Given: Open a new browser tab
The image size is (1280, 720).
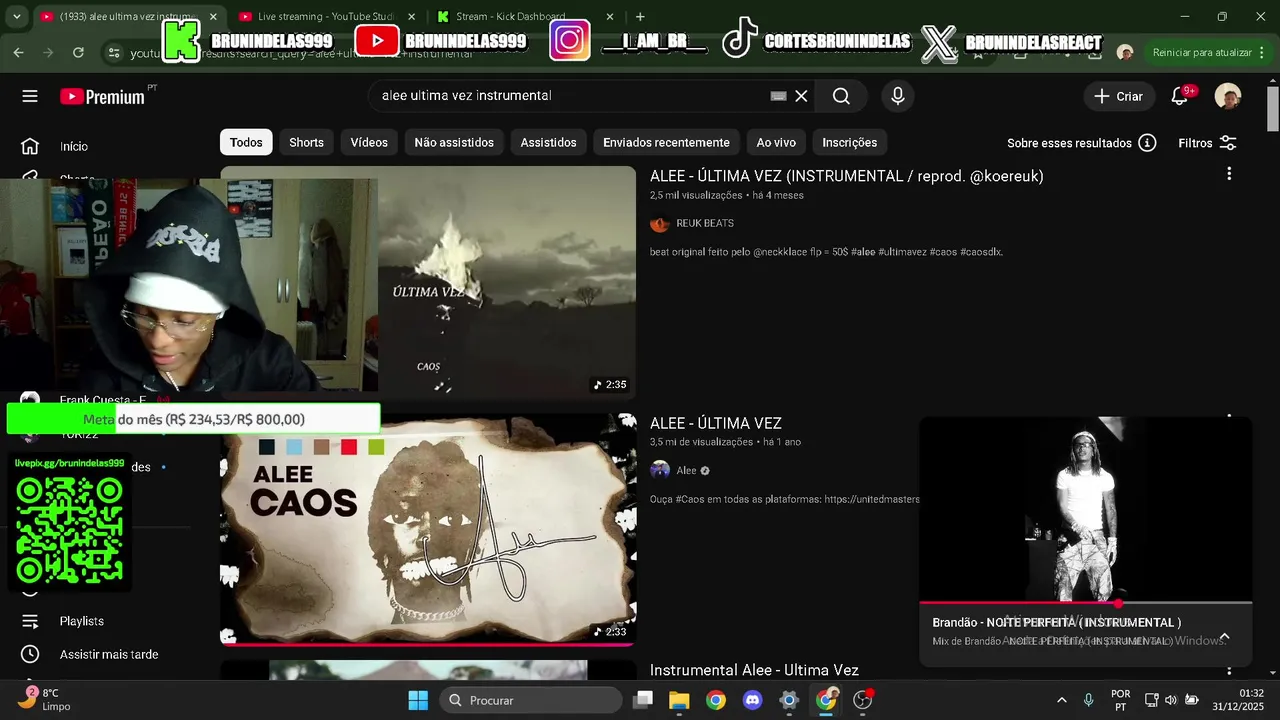Looking at the screenshot, I should [x=640, y=16].
